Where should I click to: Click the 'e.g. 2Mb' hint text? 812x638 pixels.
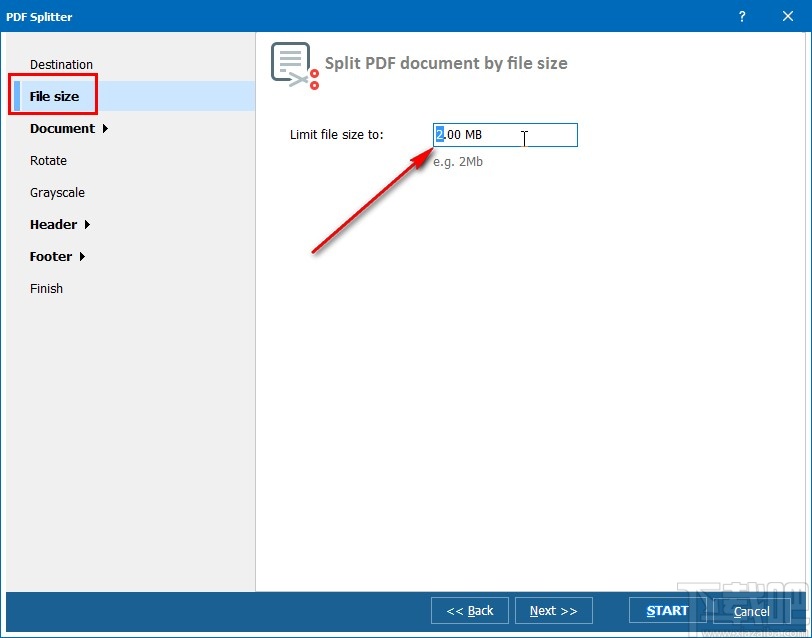pyautogui.click(x=458, y=162)
